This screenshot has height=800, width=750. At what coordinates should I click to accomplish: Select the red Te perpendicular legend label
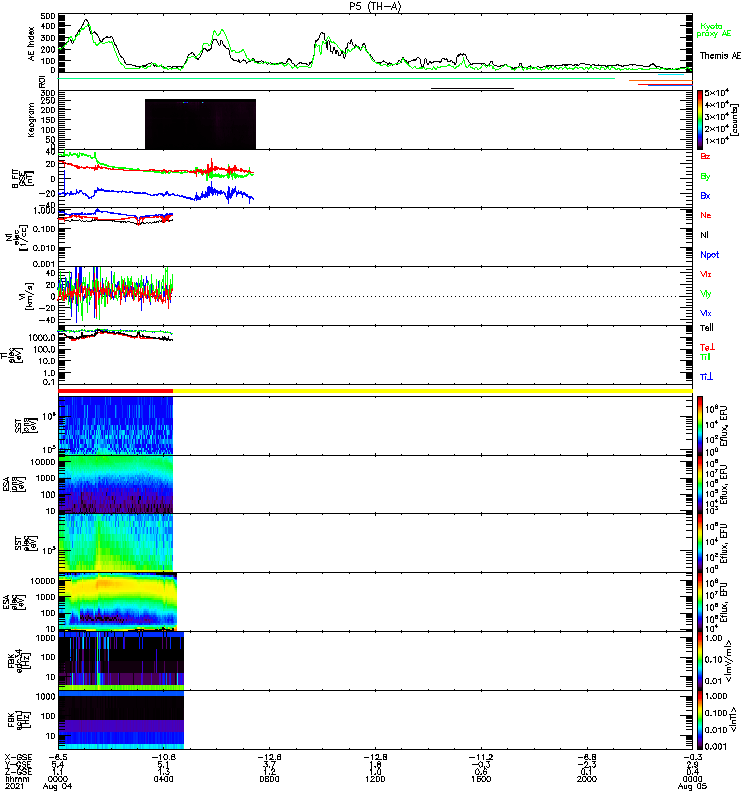(x=707, y=347)
